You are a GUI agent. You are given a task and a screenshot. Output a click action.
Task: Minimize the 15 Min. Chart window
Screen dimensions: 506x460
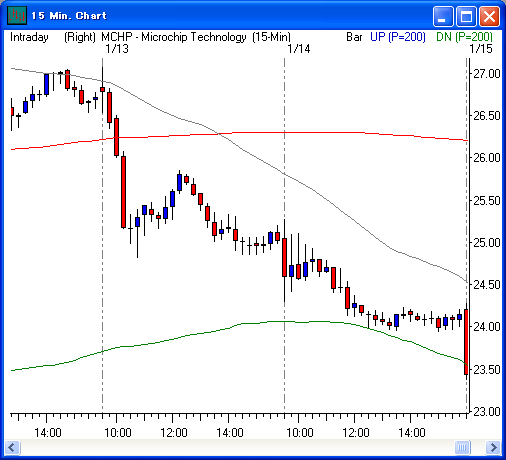443,16
